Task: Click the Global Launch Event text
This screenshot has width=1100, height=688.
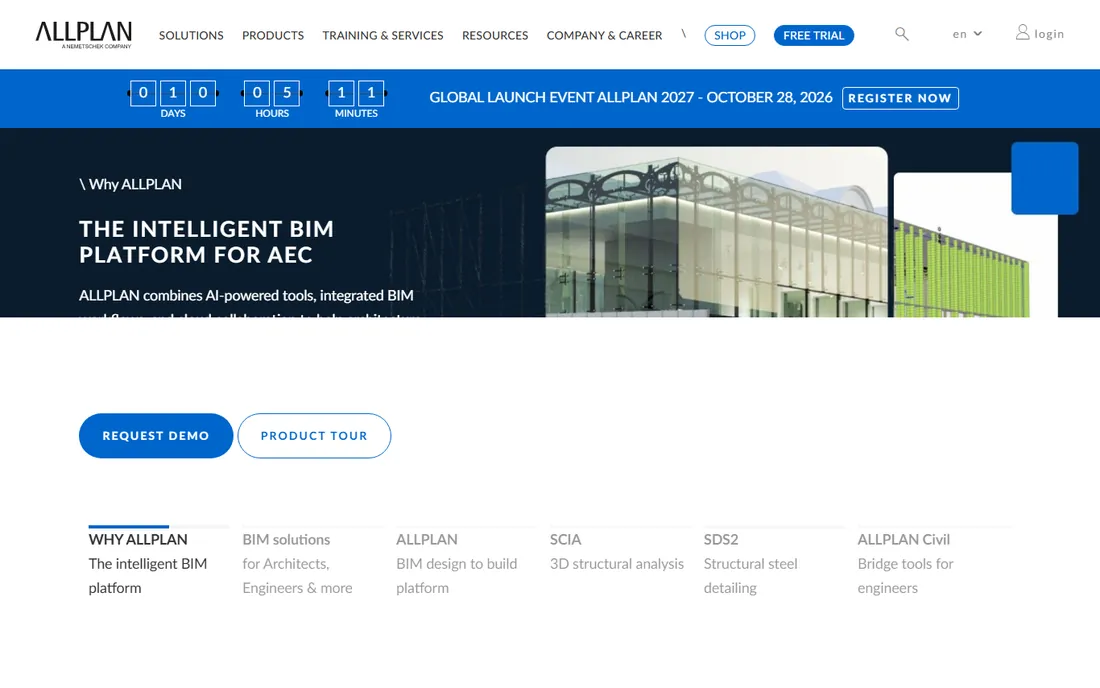Action: click(x=631, y=97)
